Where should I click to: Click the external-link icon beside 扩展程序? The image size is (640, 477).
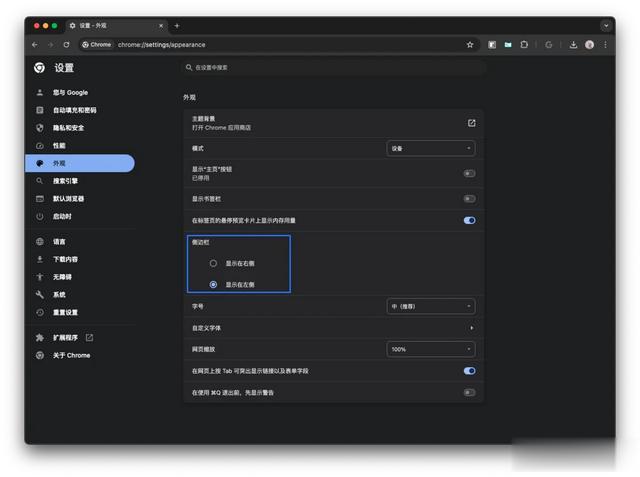[89, 337]
